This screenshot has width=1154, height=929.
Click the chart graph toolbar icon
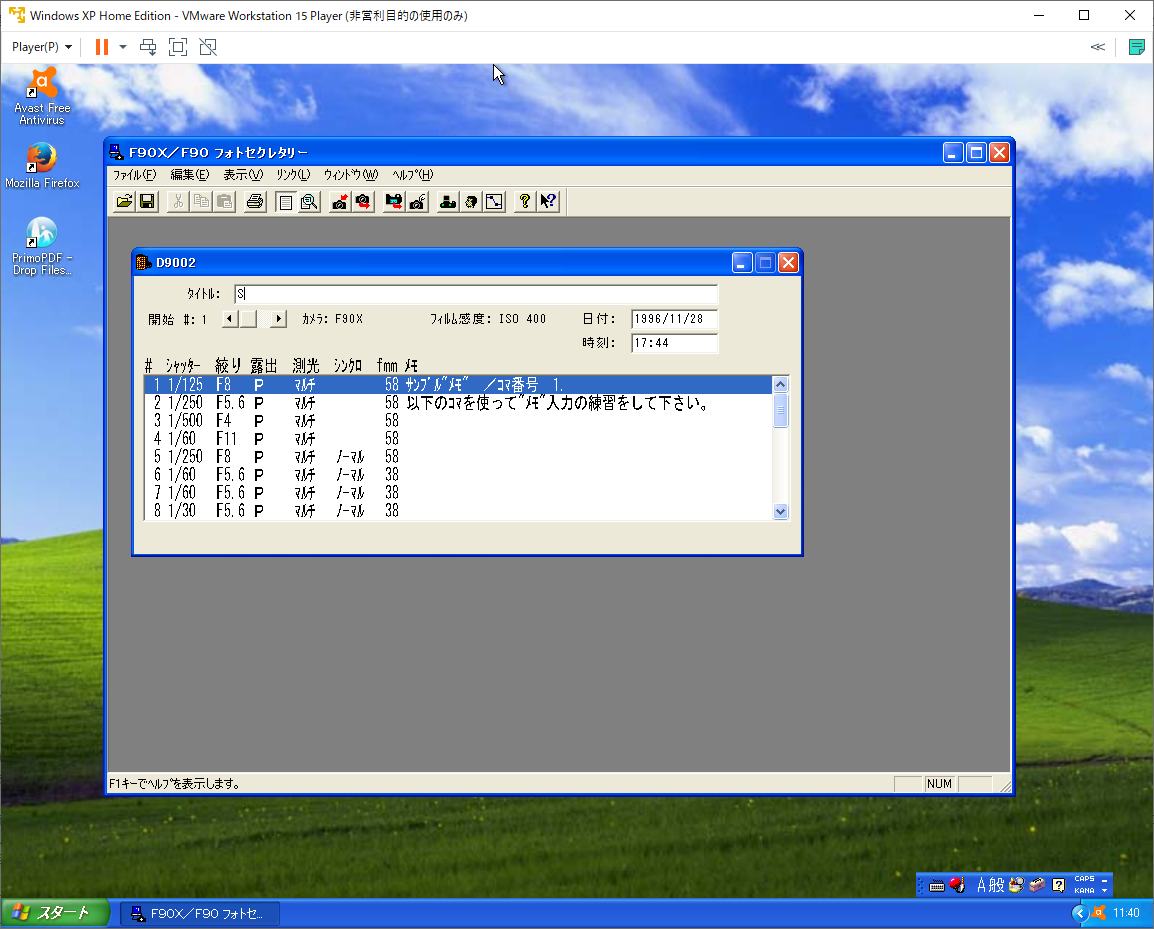pos(494,202)
